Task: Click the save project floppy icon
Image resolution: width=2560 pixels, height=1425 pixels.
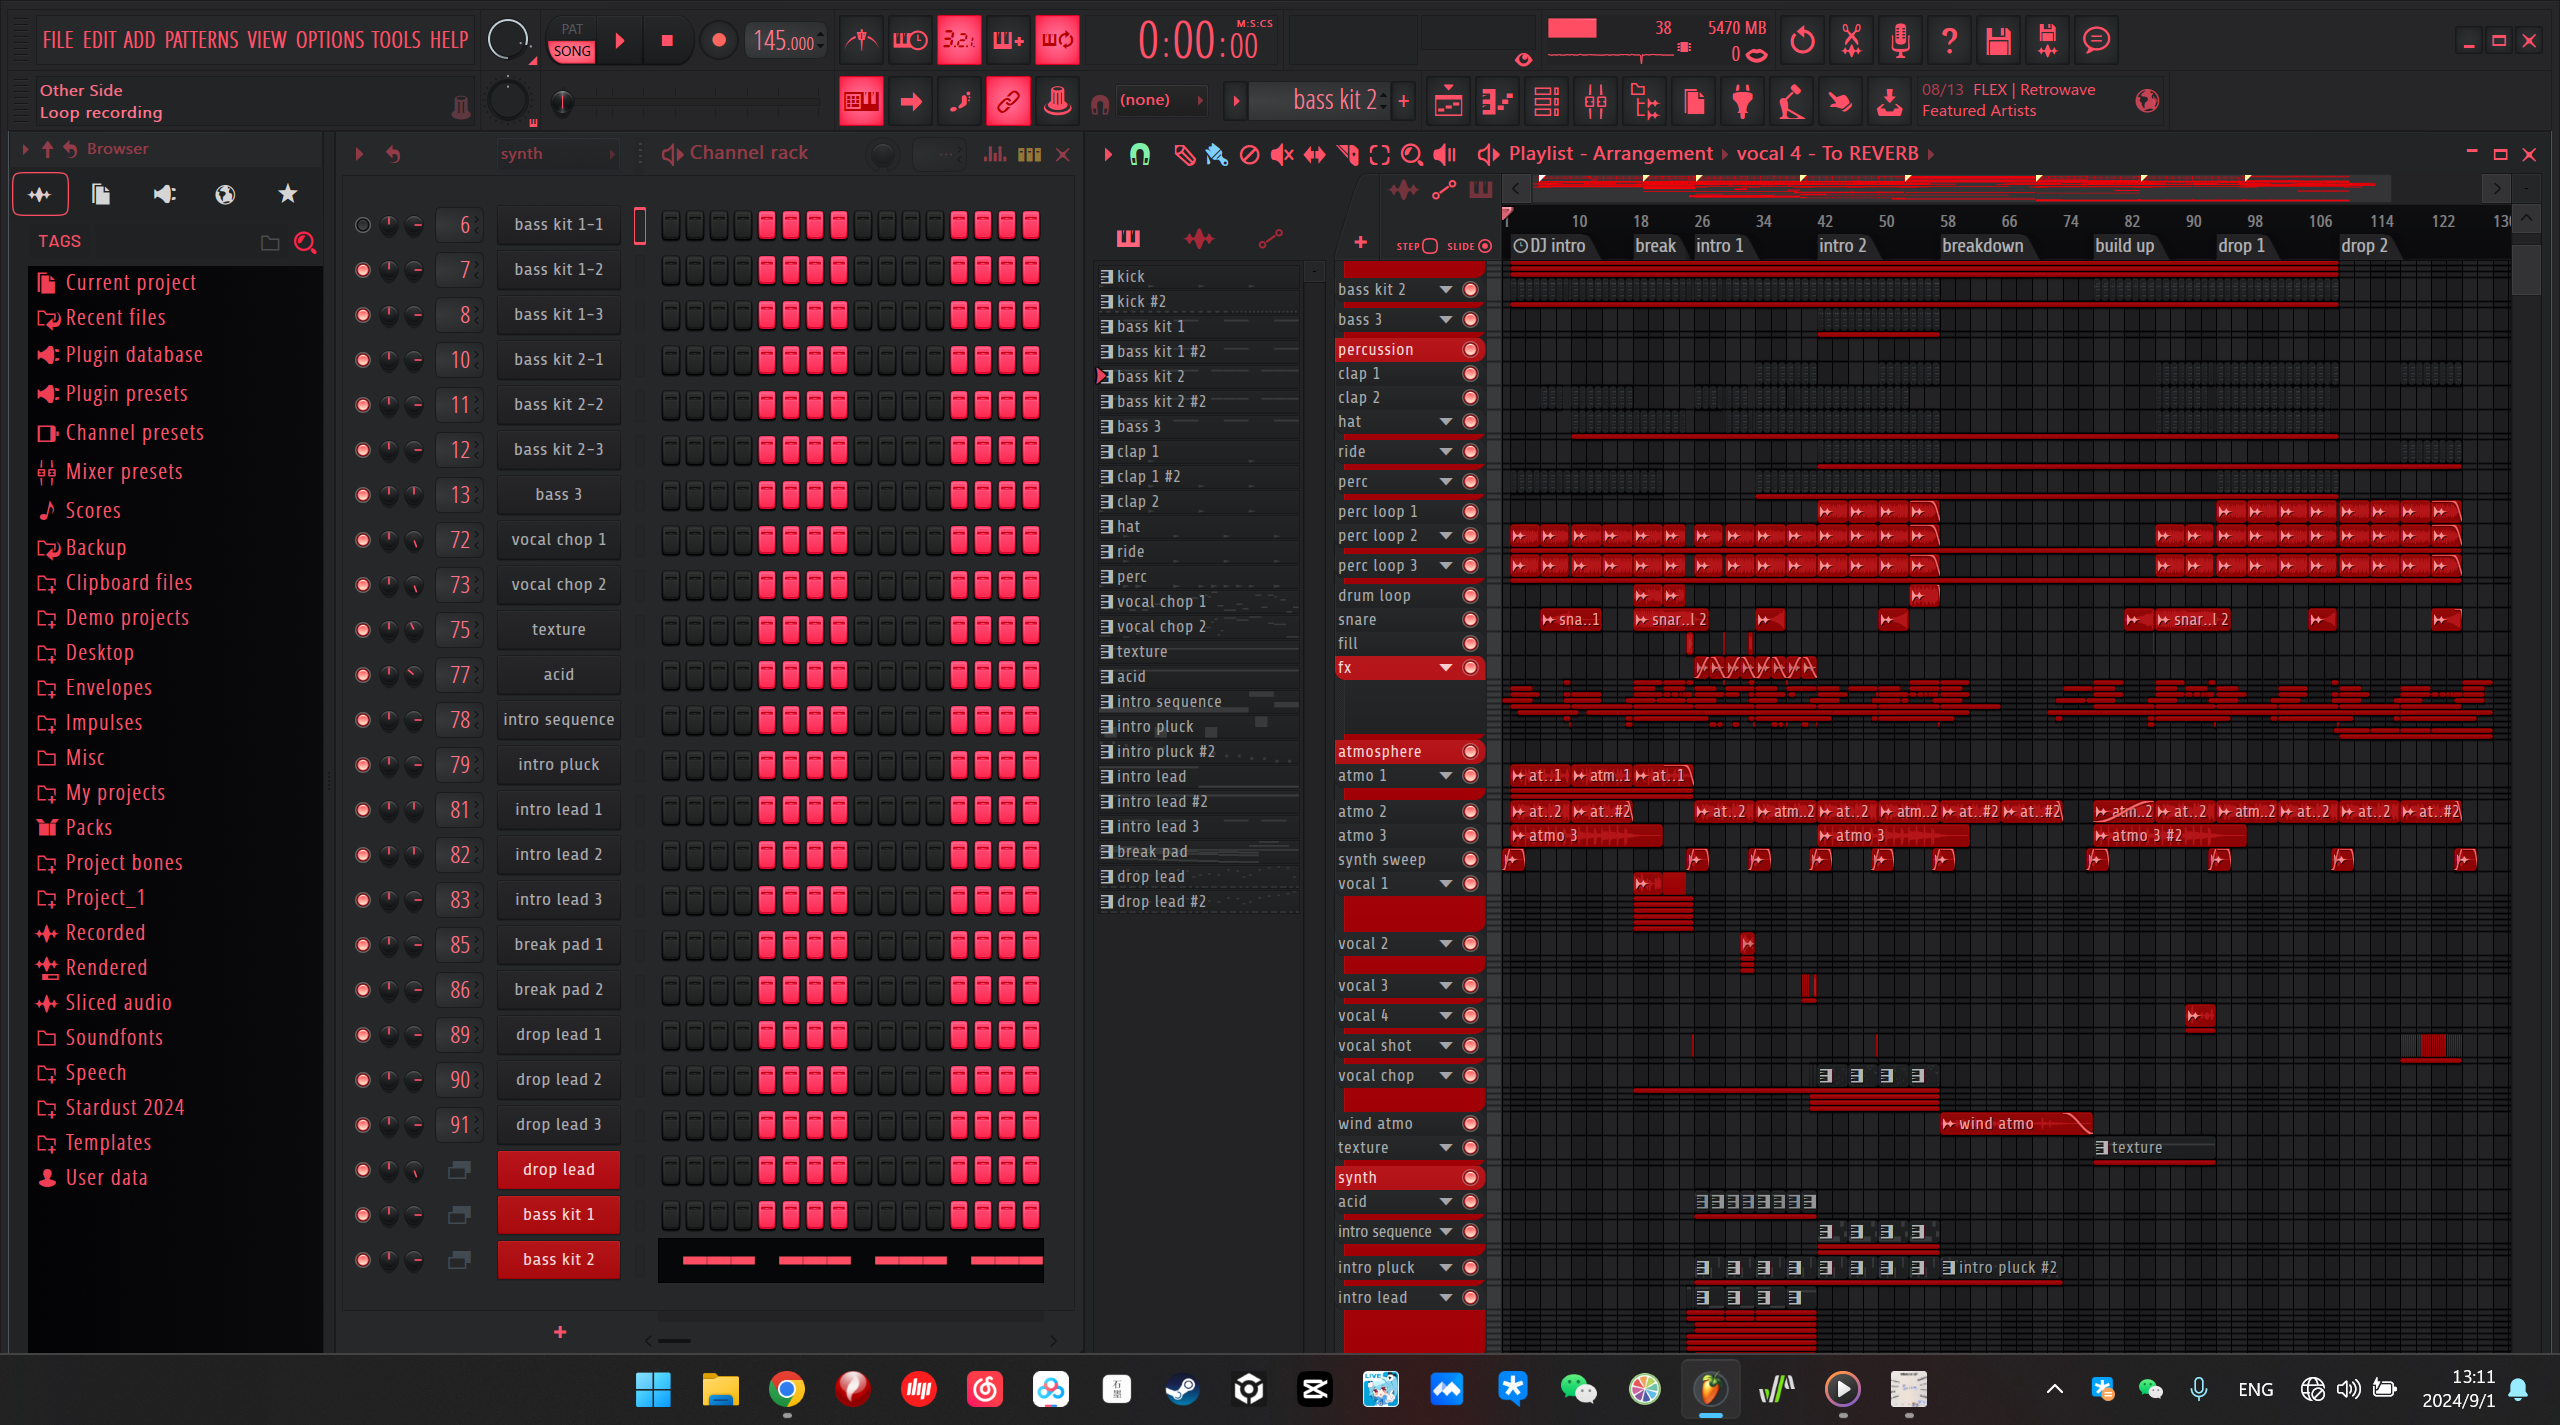Action: click(x=1998, y=40)
